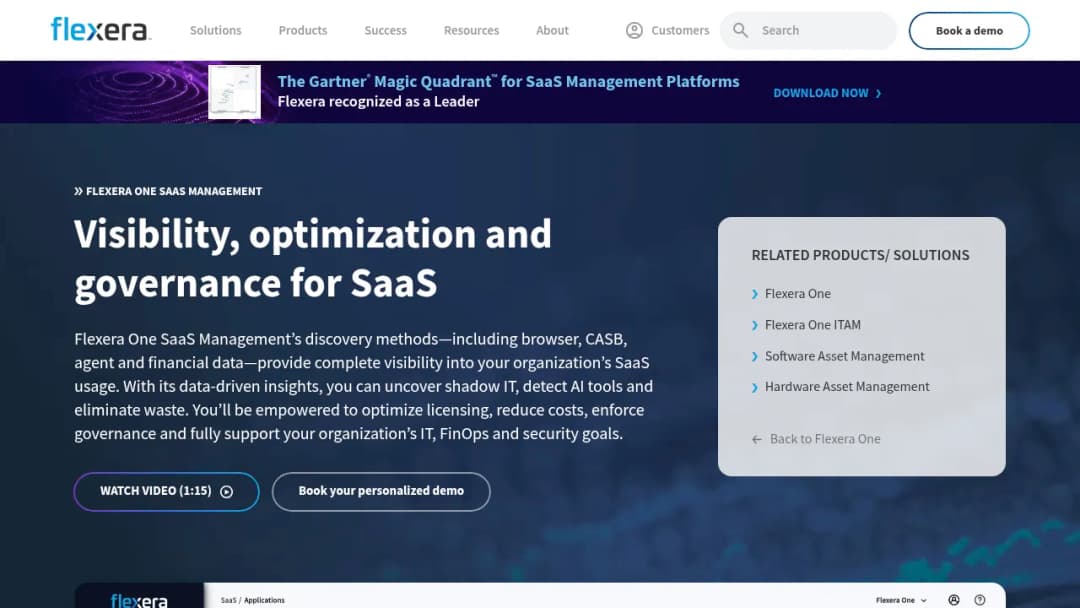Screen dimensions: 1080x608
Task: Go to Customers link in header
Action: (x=680, y=30)
